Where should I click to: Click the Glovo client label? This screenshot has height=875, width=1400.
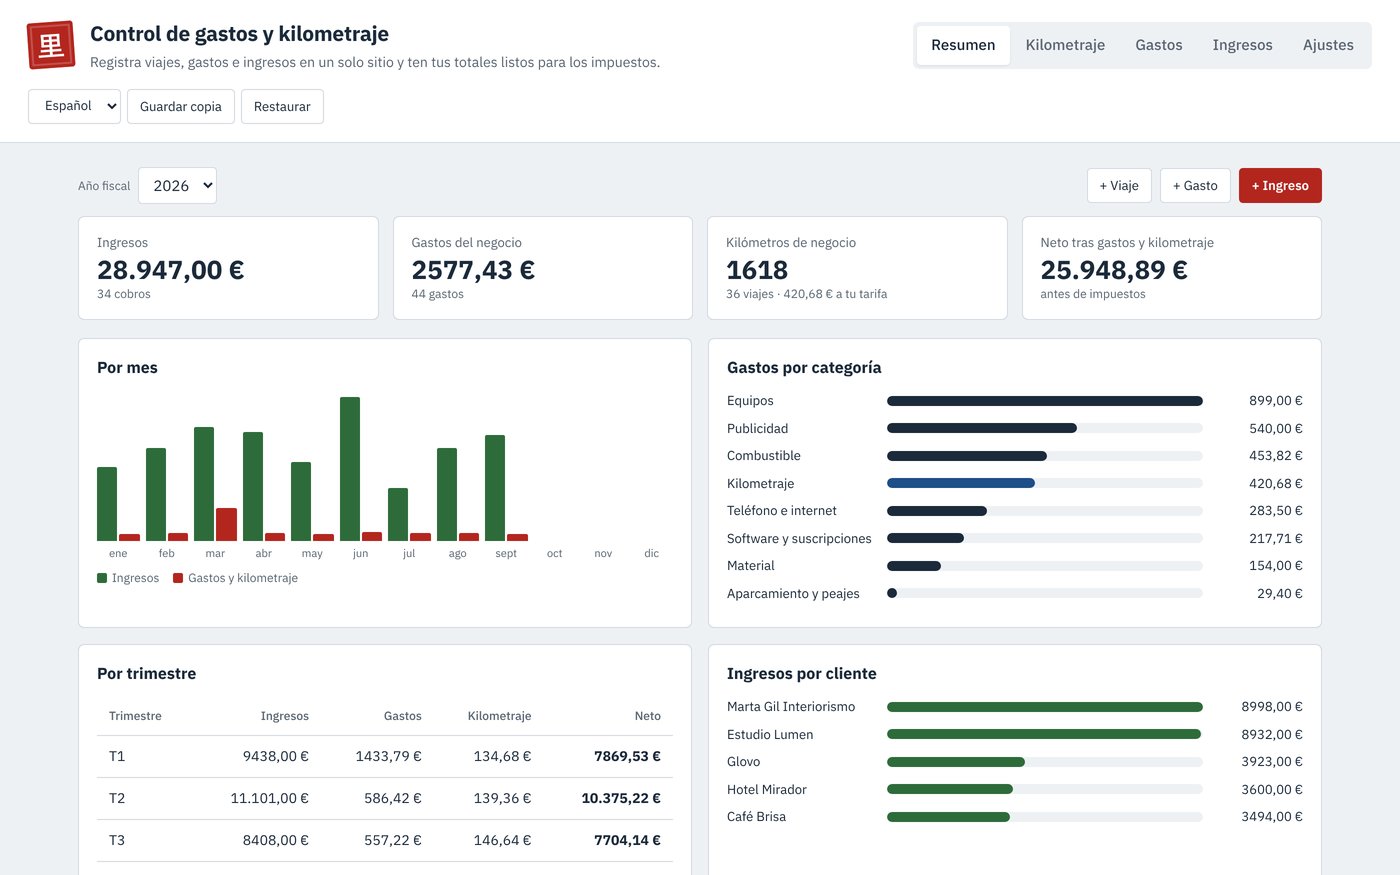click(x=743, y=761)
